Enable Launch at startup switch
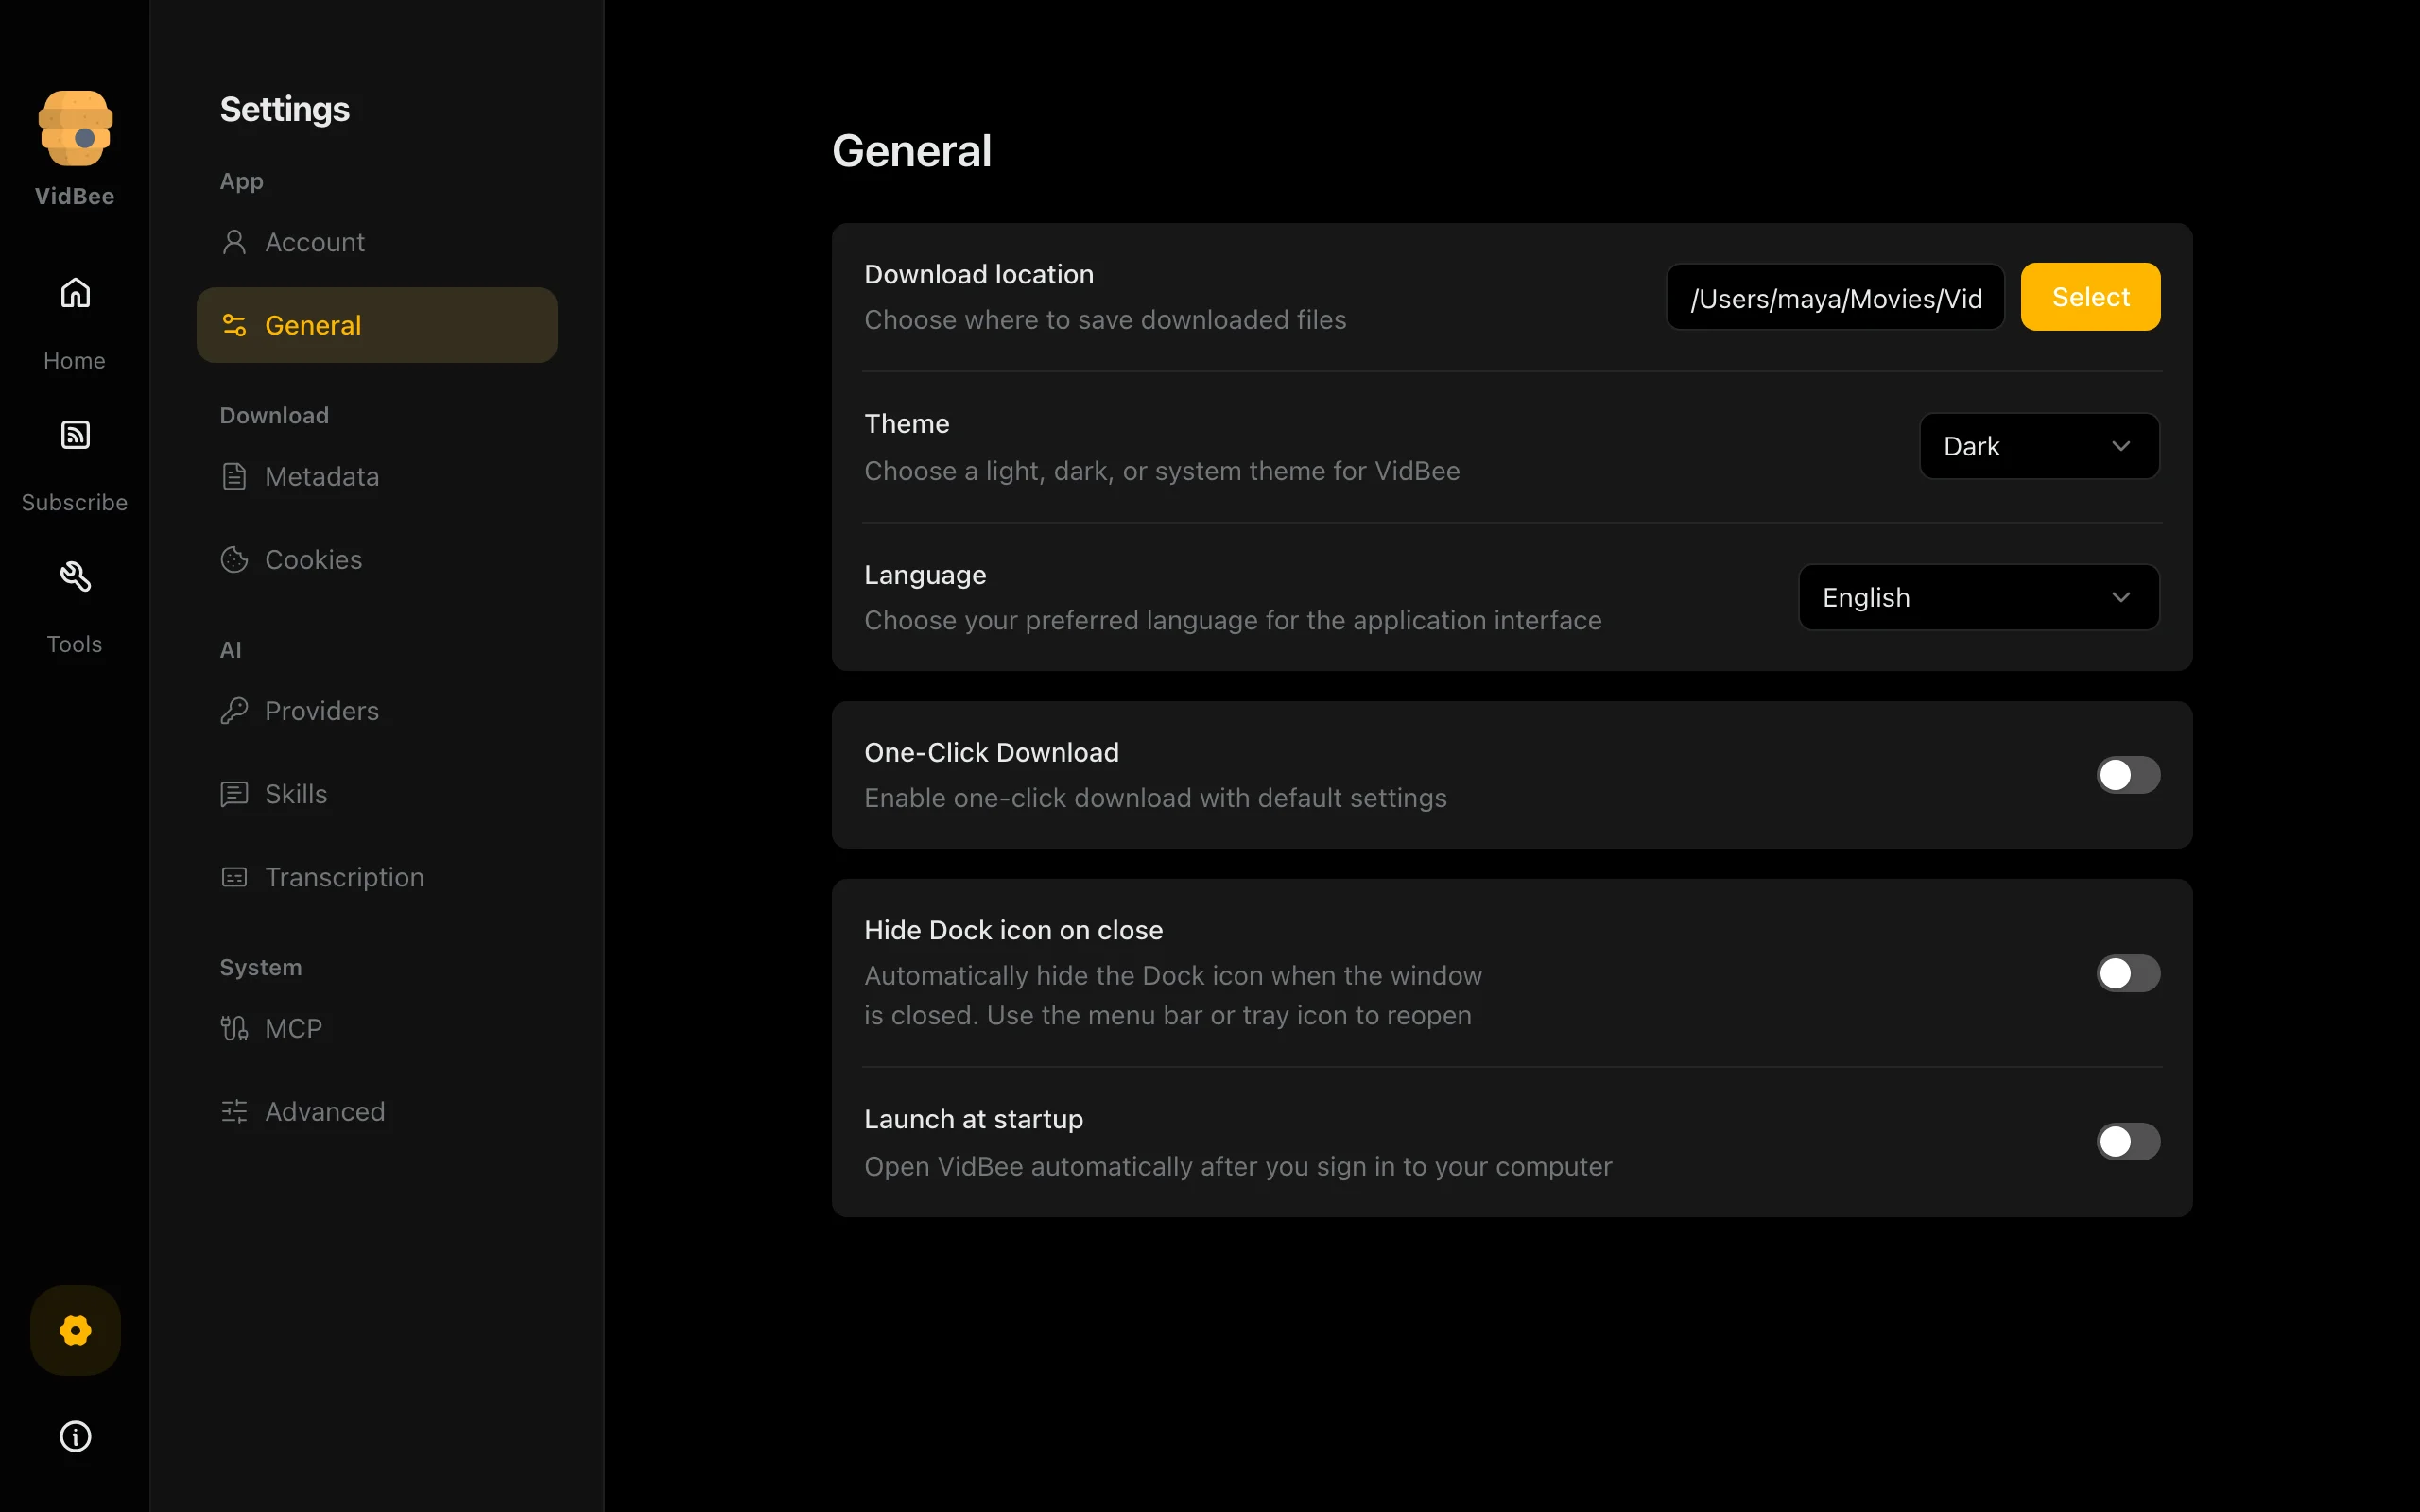The width and height of the screenshot is (2420, 1512). pyautogui.click(x=2128, y=1141)
